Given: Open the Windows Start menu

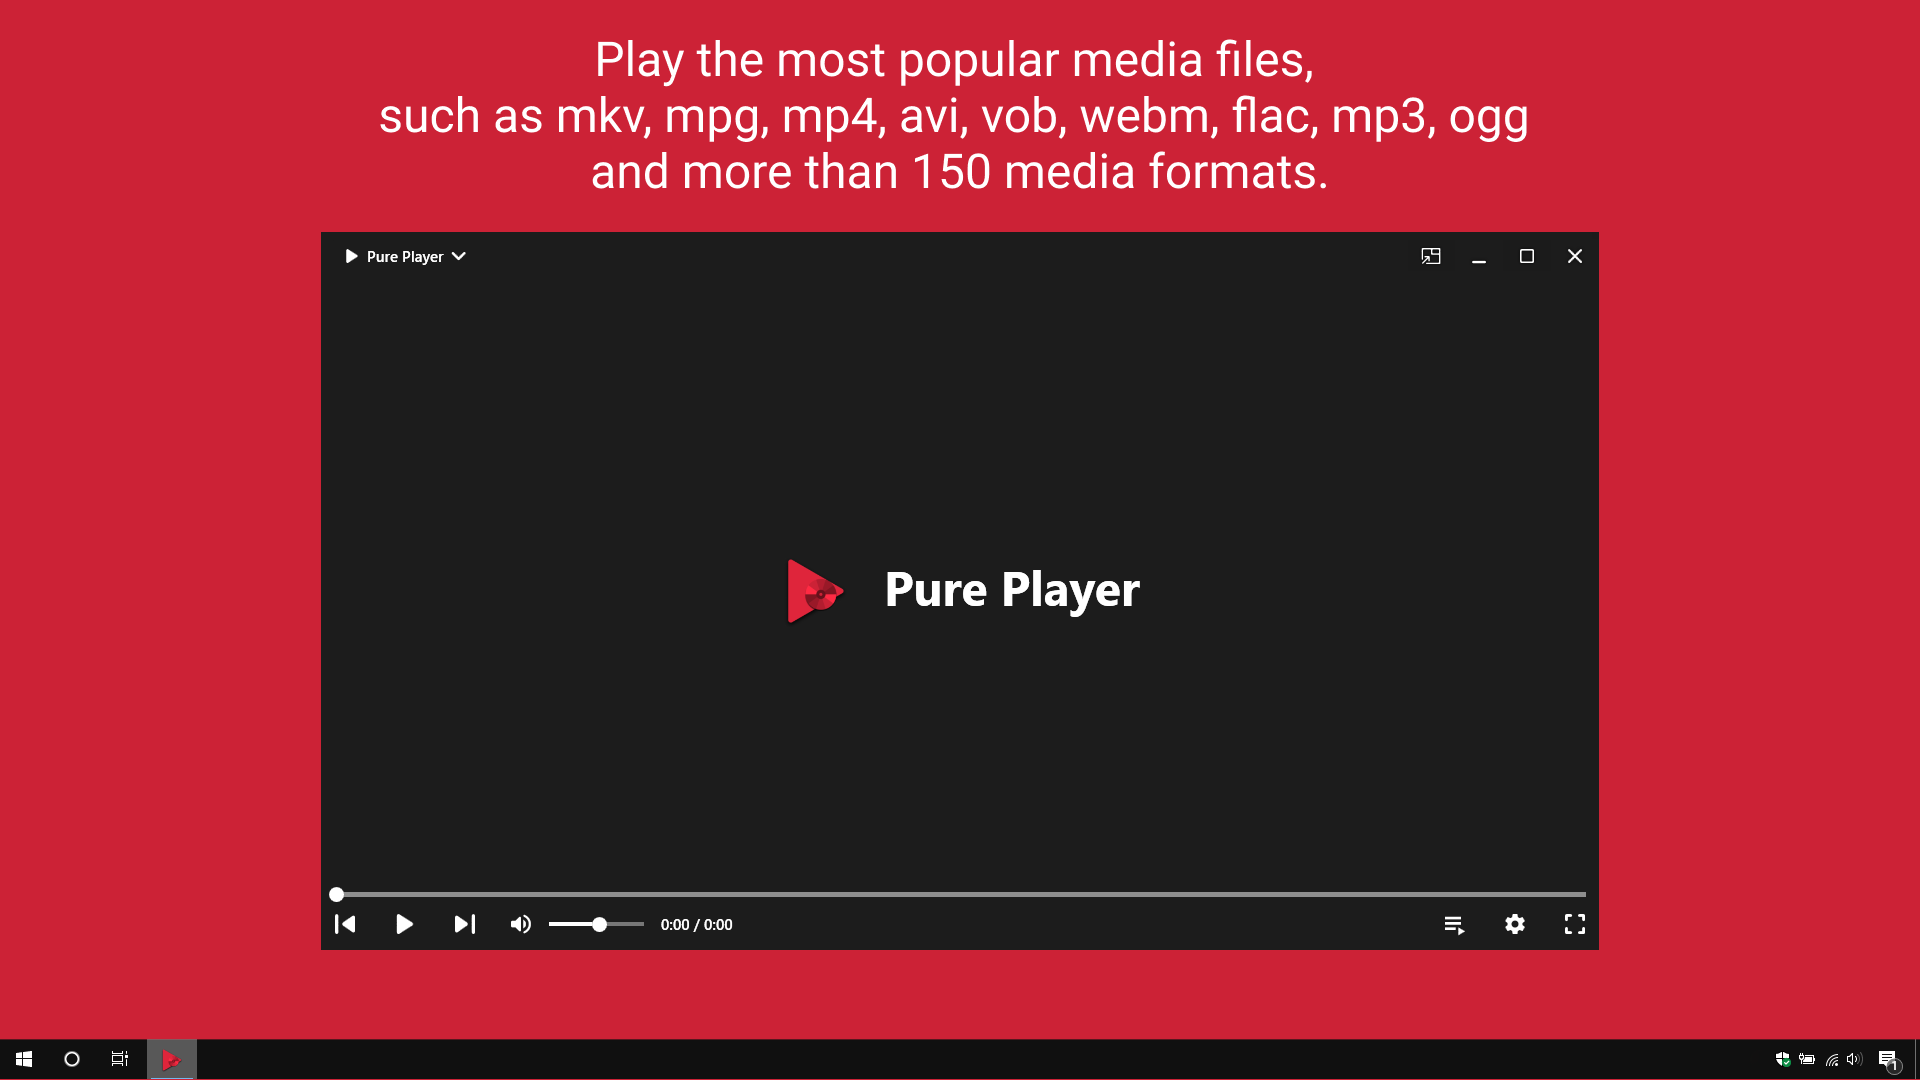Looking at the screenshot, I should tap(24, 1059).
